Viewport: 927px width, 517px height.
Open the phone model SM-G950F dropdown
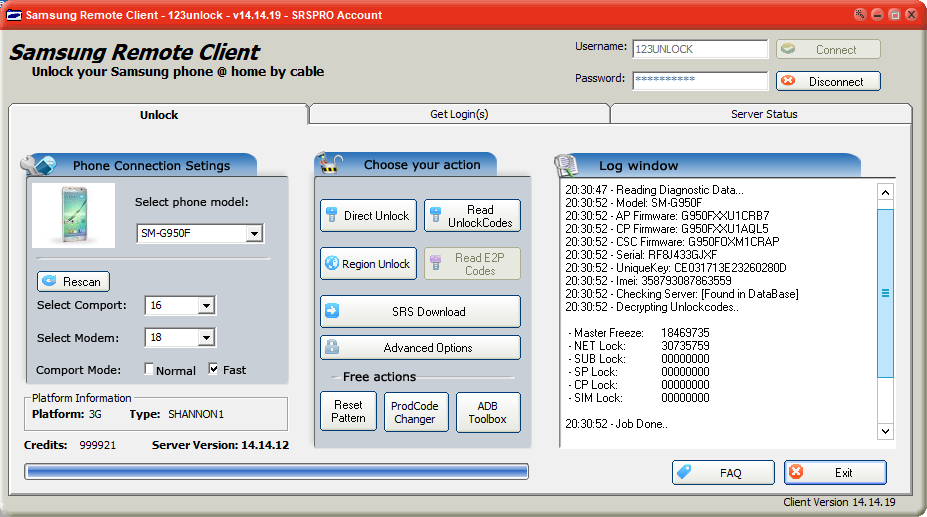click(x=254, y=234)
